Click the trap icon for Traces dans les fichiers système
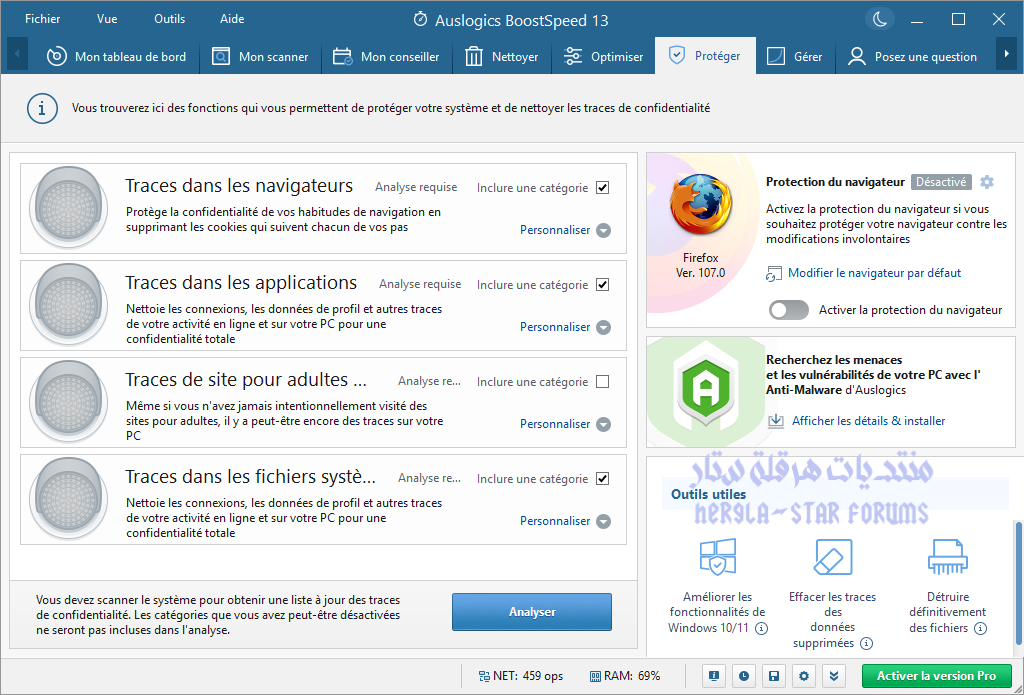Image resolution: width=1024 pixels, height=695 pixels. click(69, 499)
